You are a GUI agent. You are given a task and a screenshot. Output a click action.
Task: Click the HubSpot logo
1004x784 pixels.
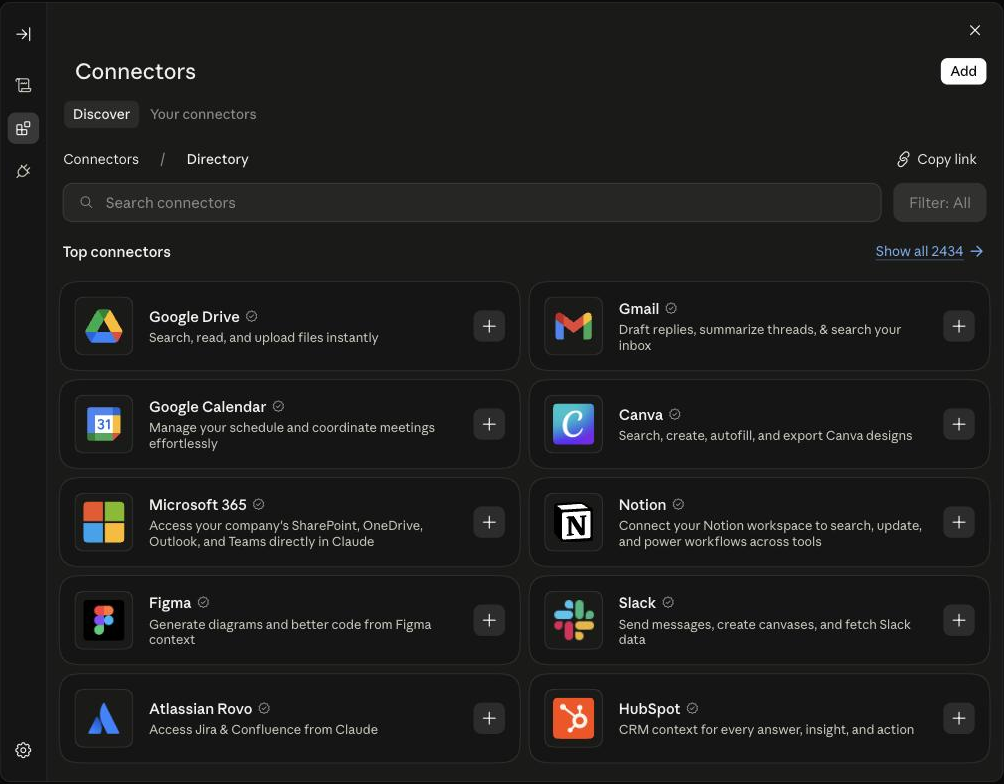[x=573, y=718]
